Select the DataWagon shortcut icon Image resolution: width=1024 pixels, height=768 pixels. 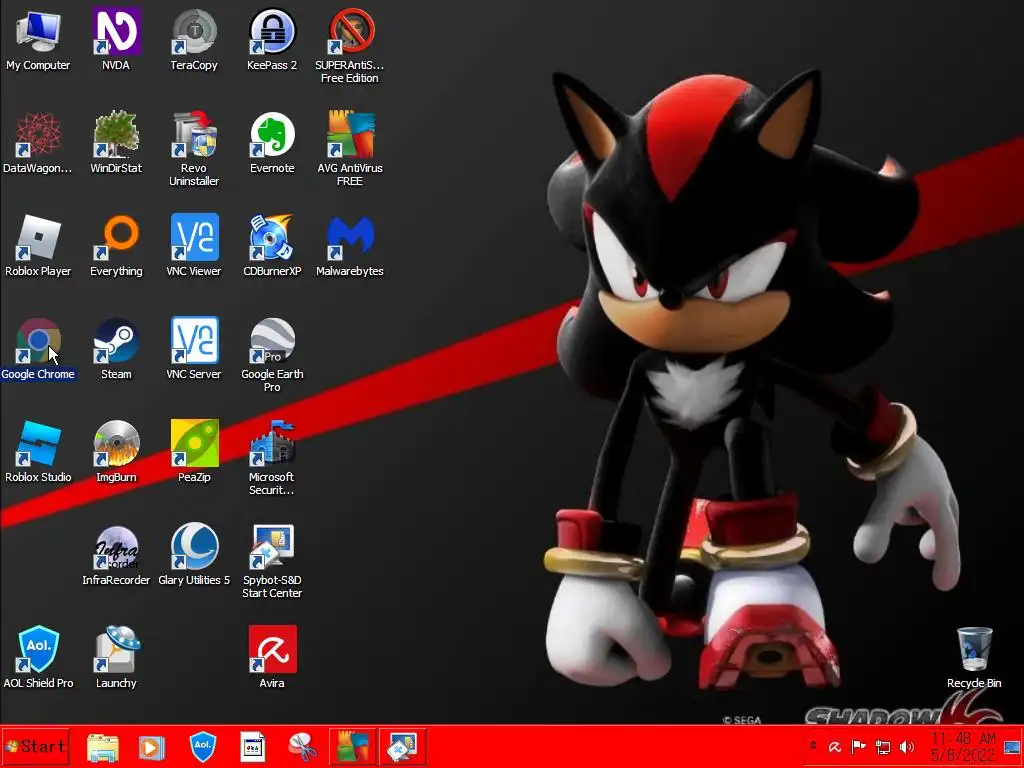[38, 143]
